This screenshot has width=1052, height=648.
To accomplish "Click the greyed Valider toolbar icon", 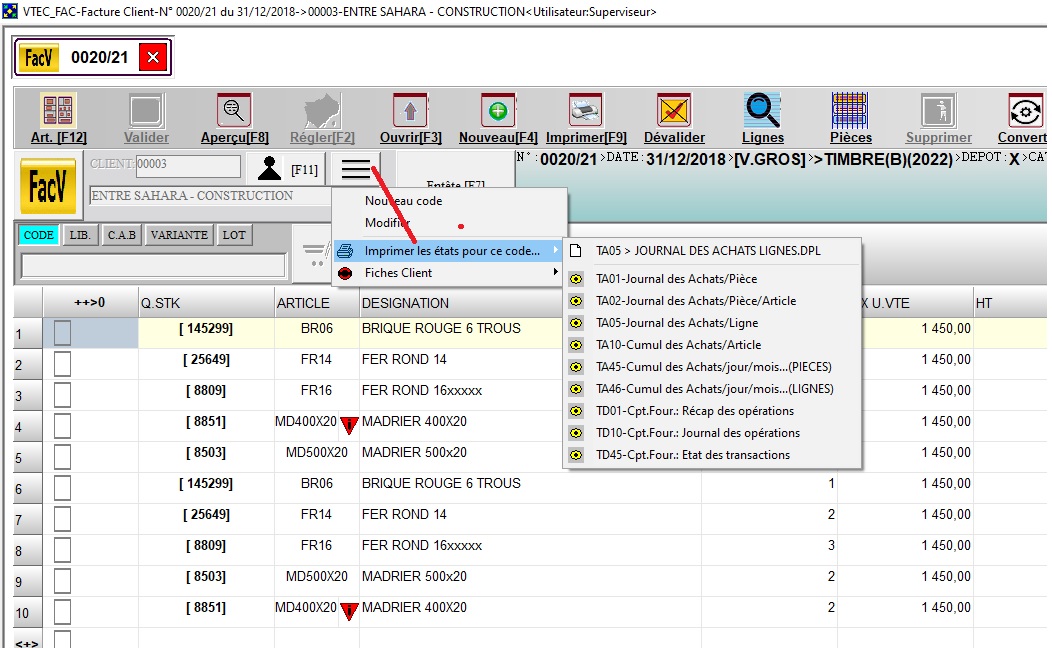I will [x=146, y=111].
